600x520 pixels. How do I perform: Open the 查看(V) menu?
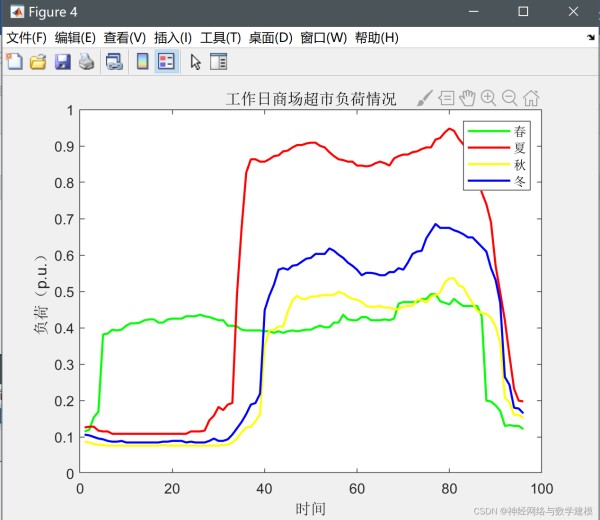coord(125,38)
